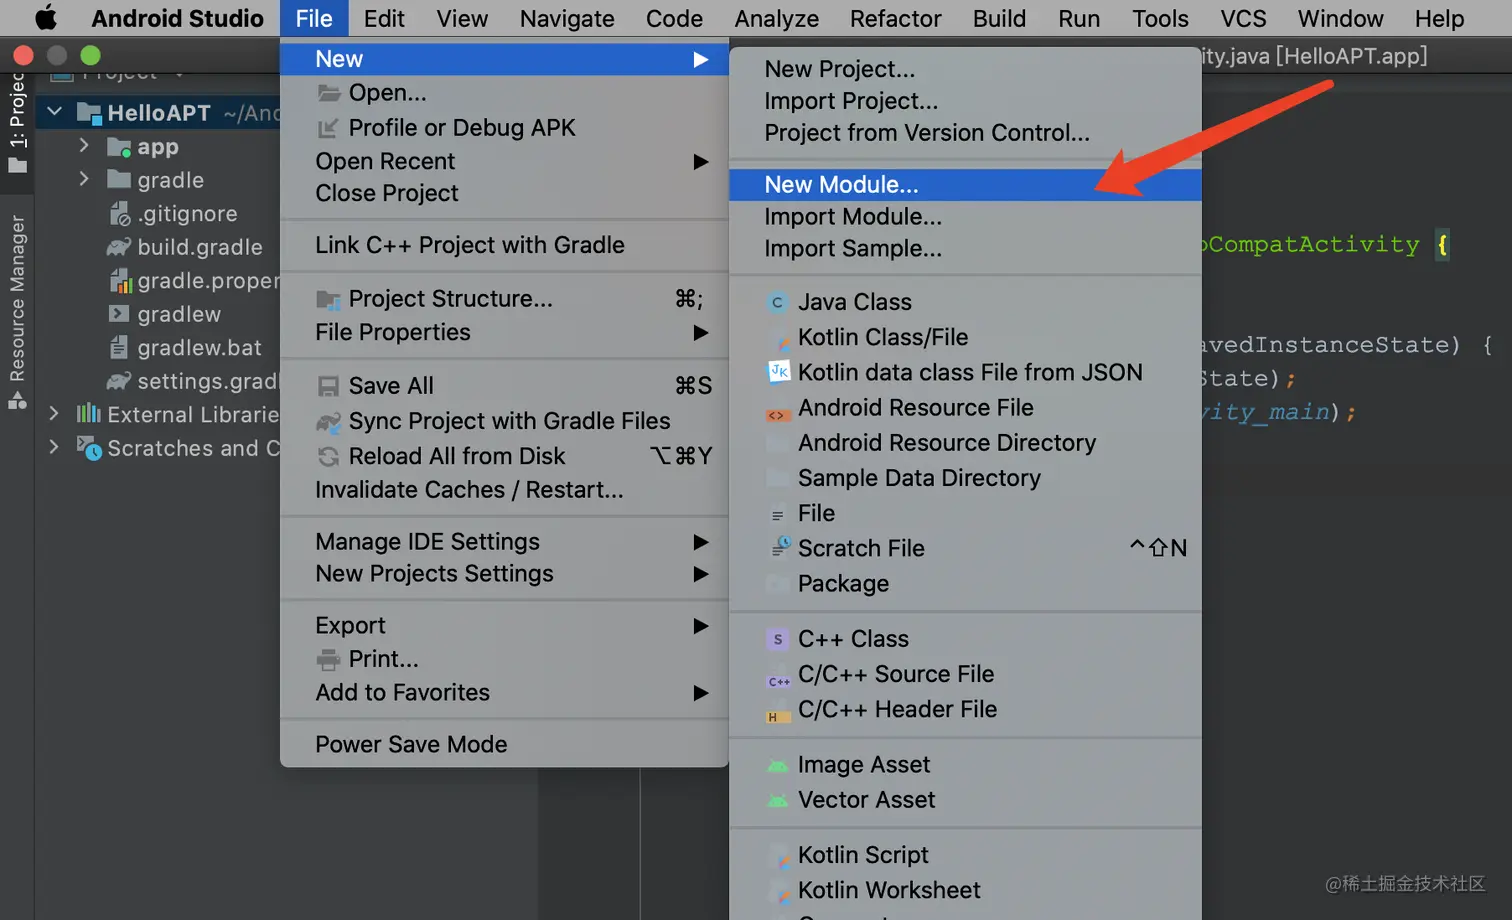Open the Apple menu
Viewport: 1512px width, 920px height.
[46, 18]
